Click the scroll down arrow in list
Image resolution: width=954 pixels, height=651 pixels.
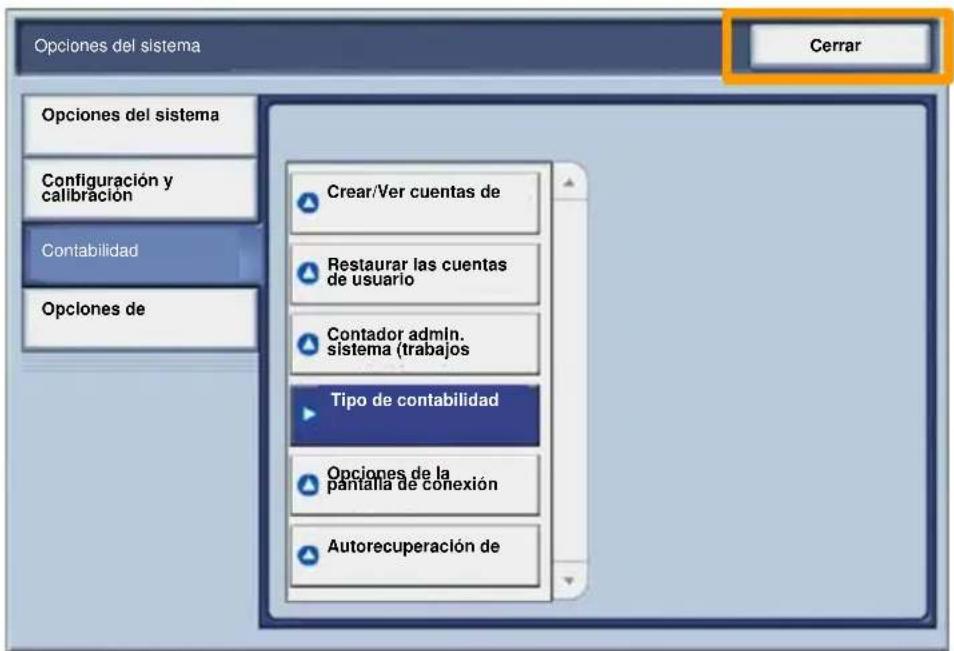(569, 580)
